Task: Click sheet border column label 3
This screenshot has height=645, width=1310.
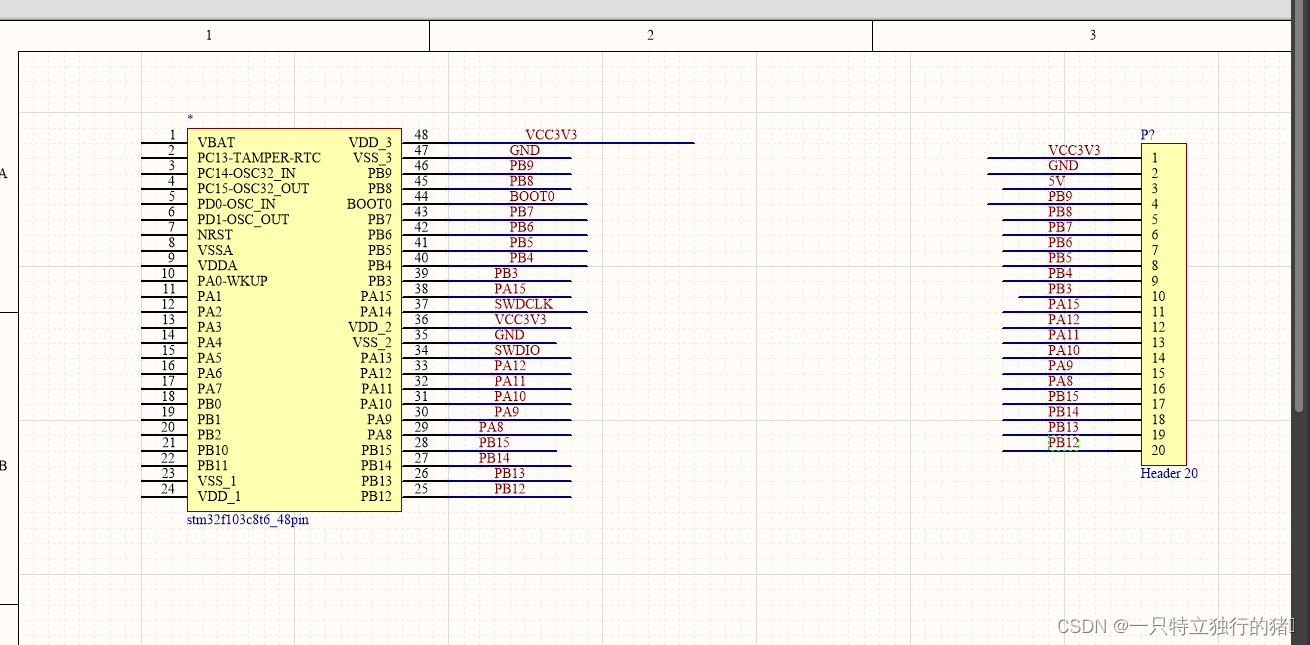Action: (x=1092, y=35)
